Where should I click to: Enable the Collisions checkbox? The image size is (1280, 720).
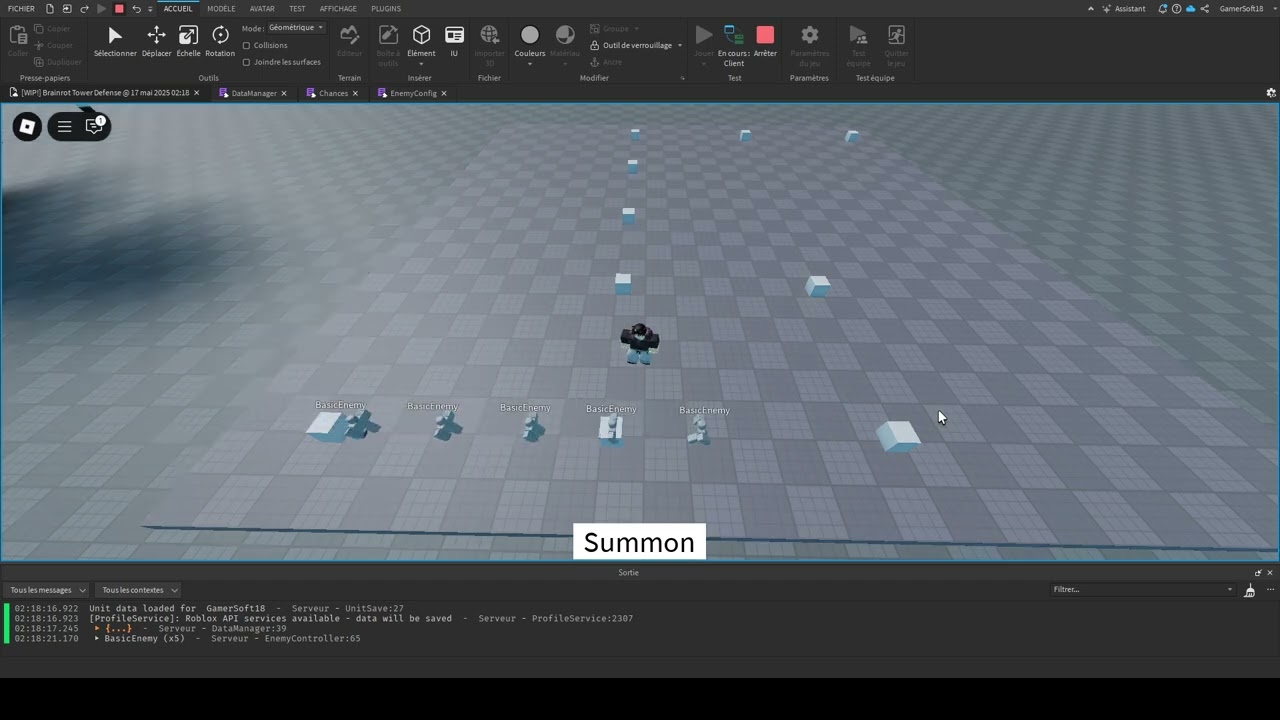click(248, 45)
